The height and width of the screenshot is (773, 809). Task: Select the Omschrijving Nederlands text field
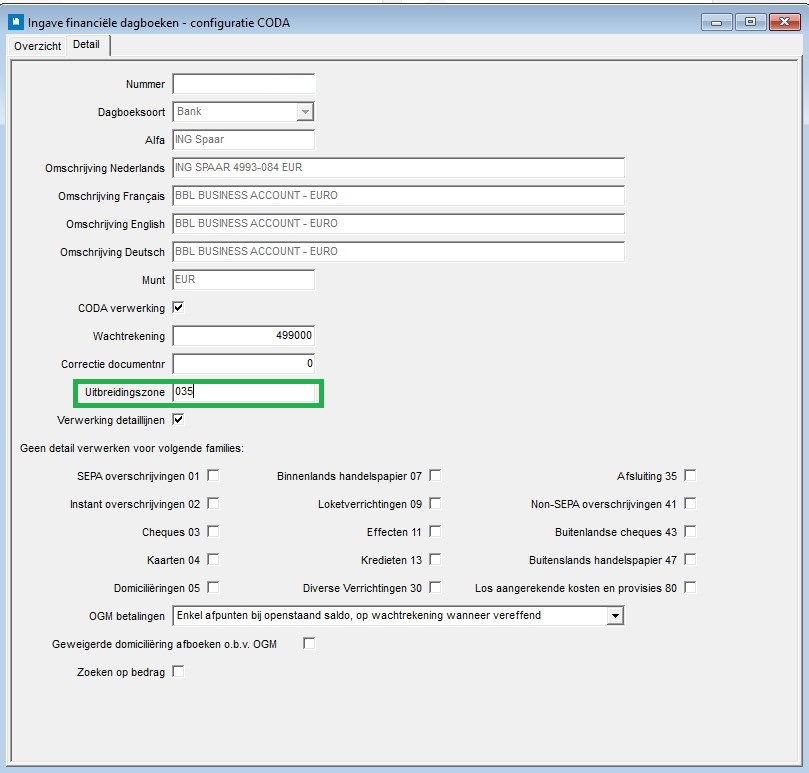(x=398, y=168)
